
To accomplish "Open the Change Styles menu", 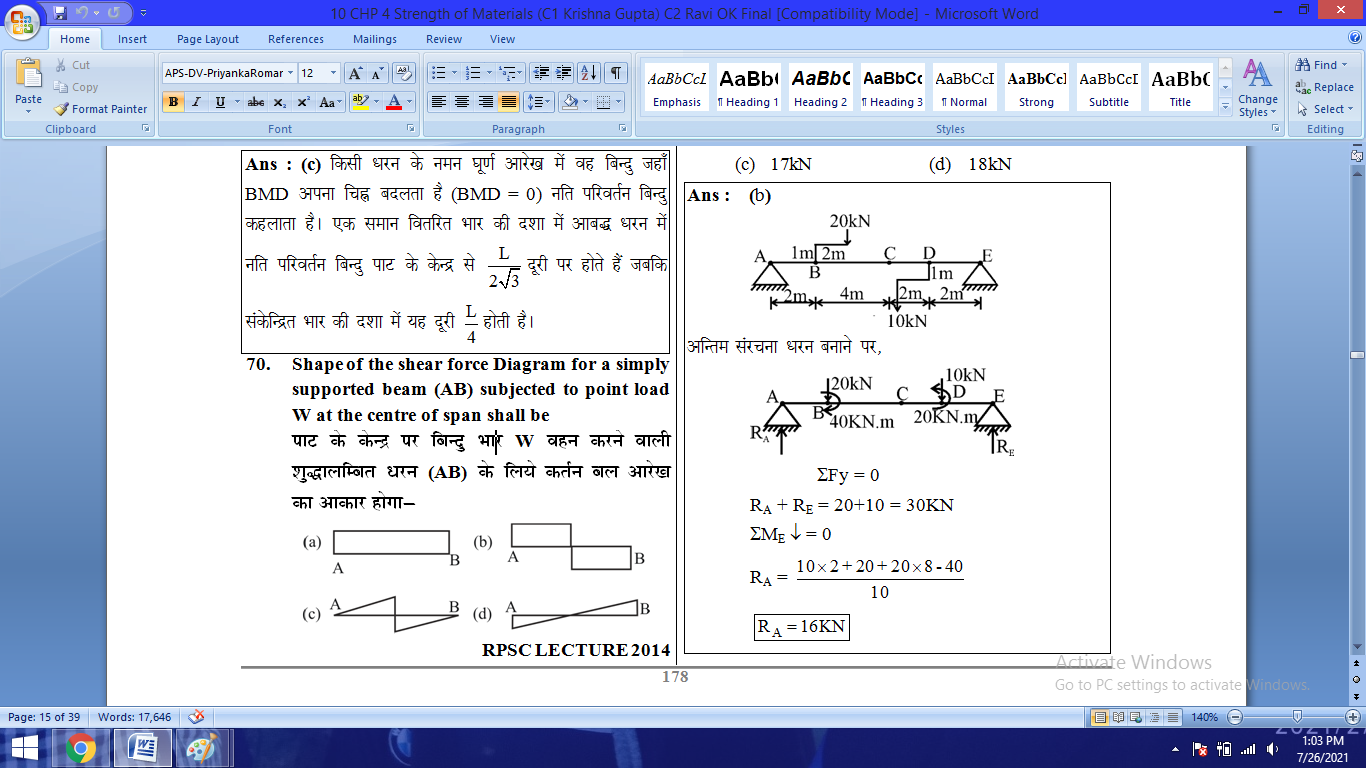I will tap(1257, 88).
